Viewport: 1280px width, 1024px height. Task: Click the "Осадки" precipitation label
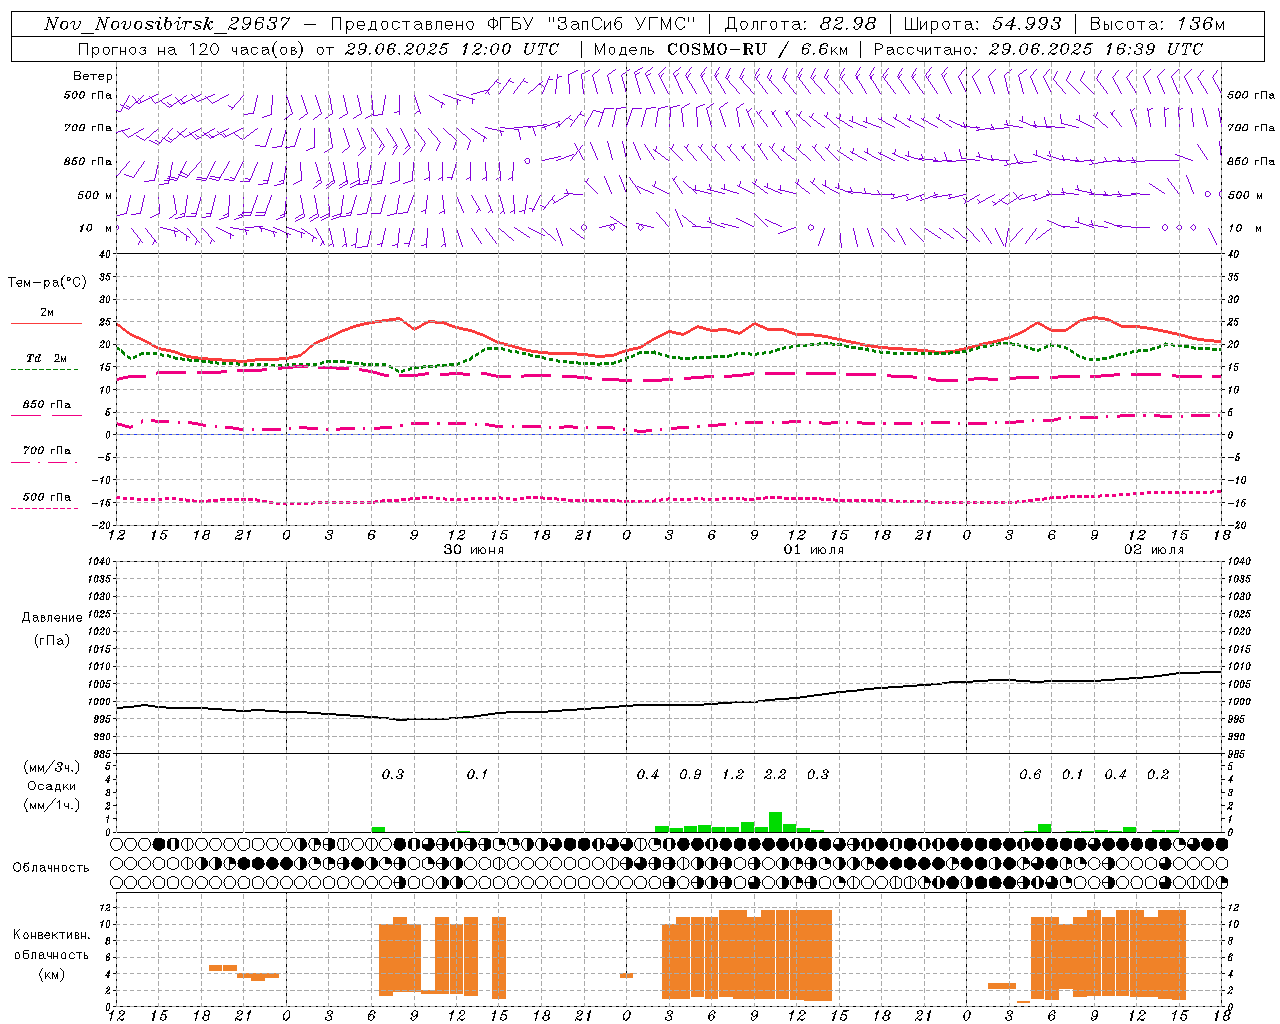(x=52, y=786)
